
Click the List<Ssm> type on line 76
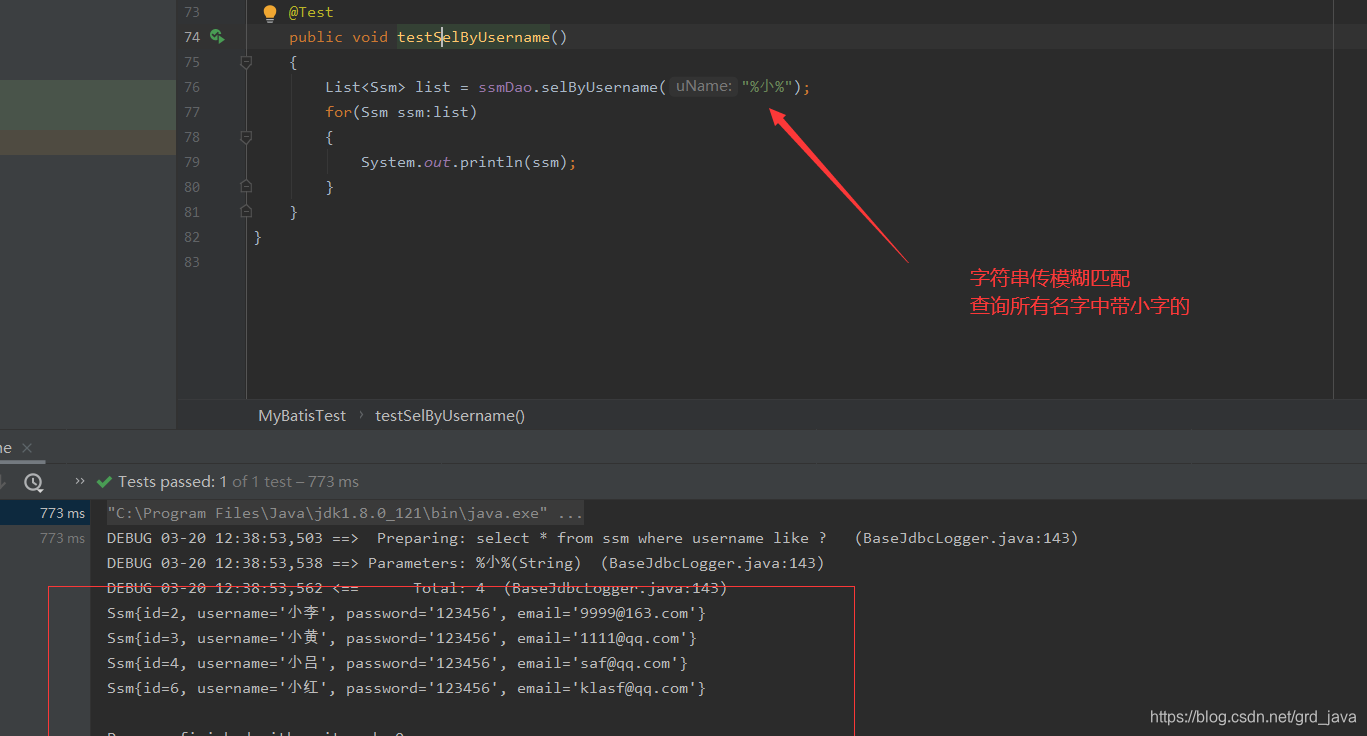coord(365,87)
